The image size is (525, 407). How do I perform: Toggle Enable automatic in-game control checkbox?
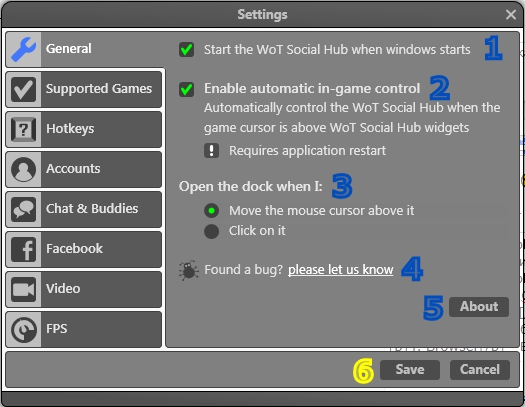point(186,89)
